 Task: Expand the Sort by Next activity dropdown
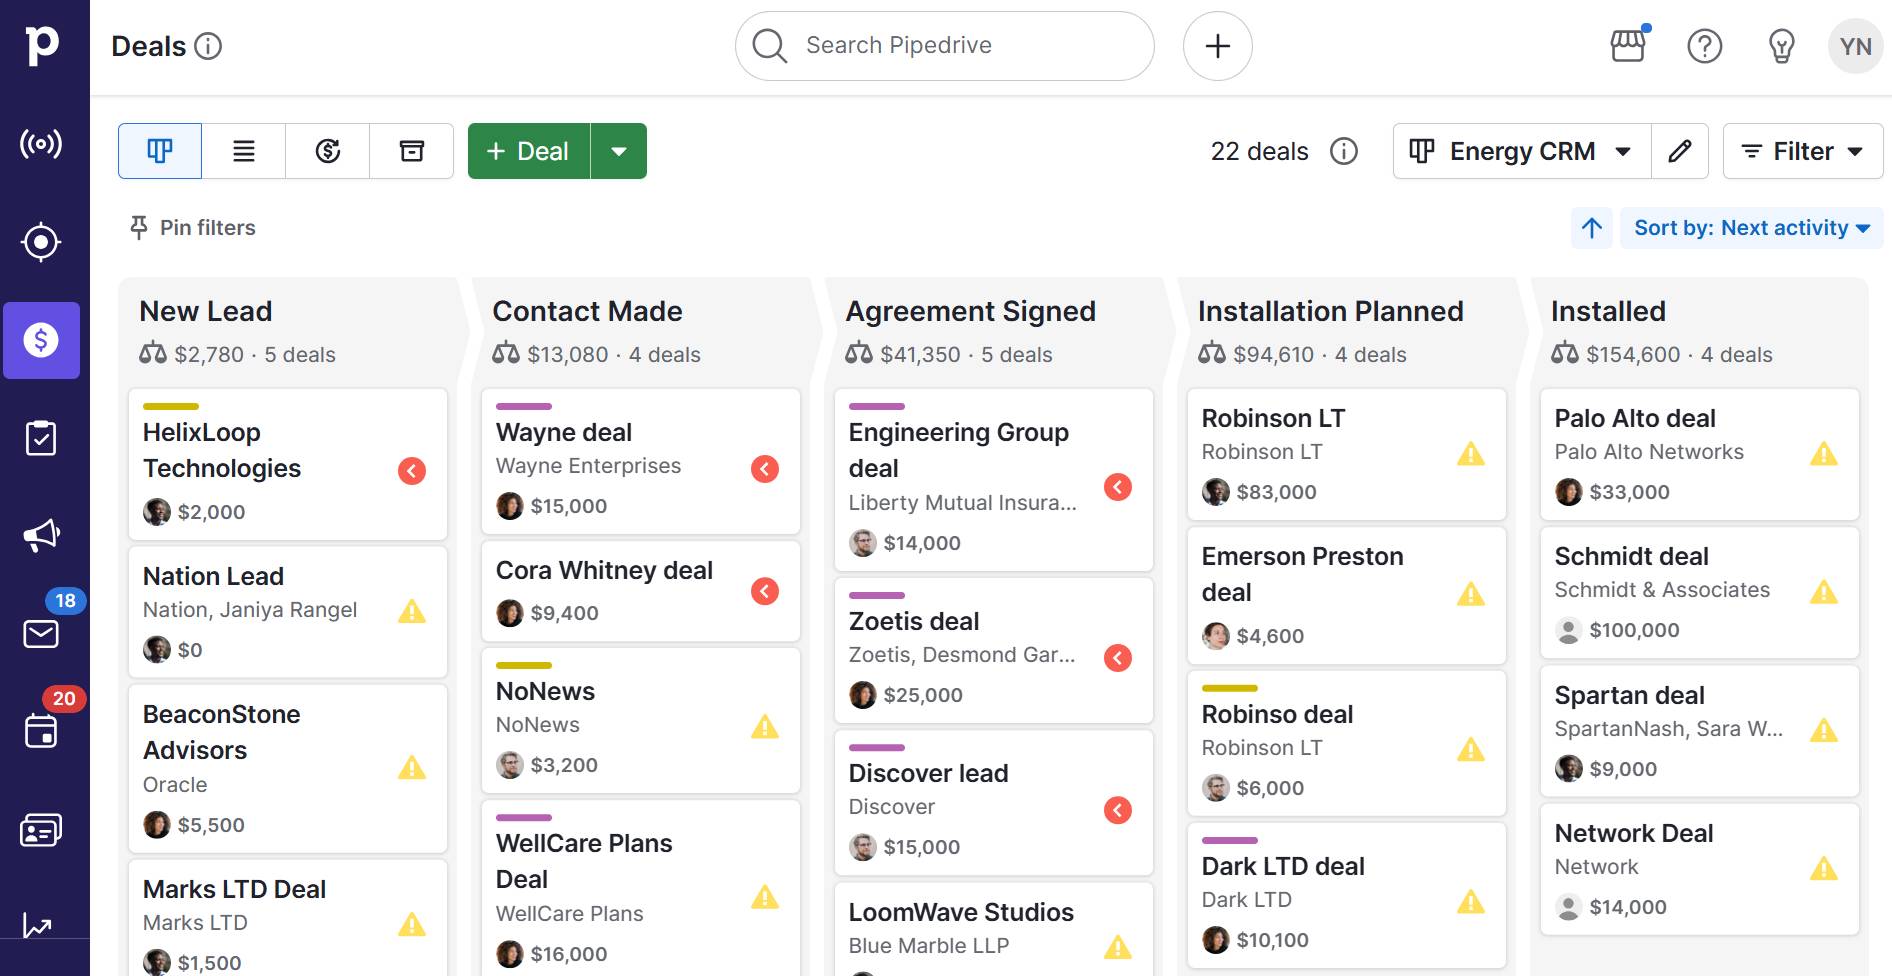click(x=1752, y=228)
